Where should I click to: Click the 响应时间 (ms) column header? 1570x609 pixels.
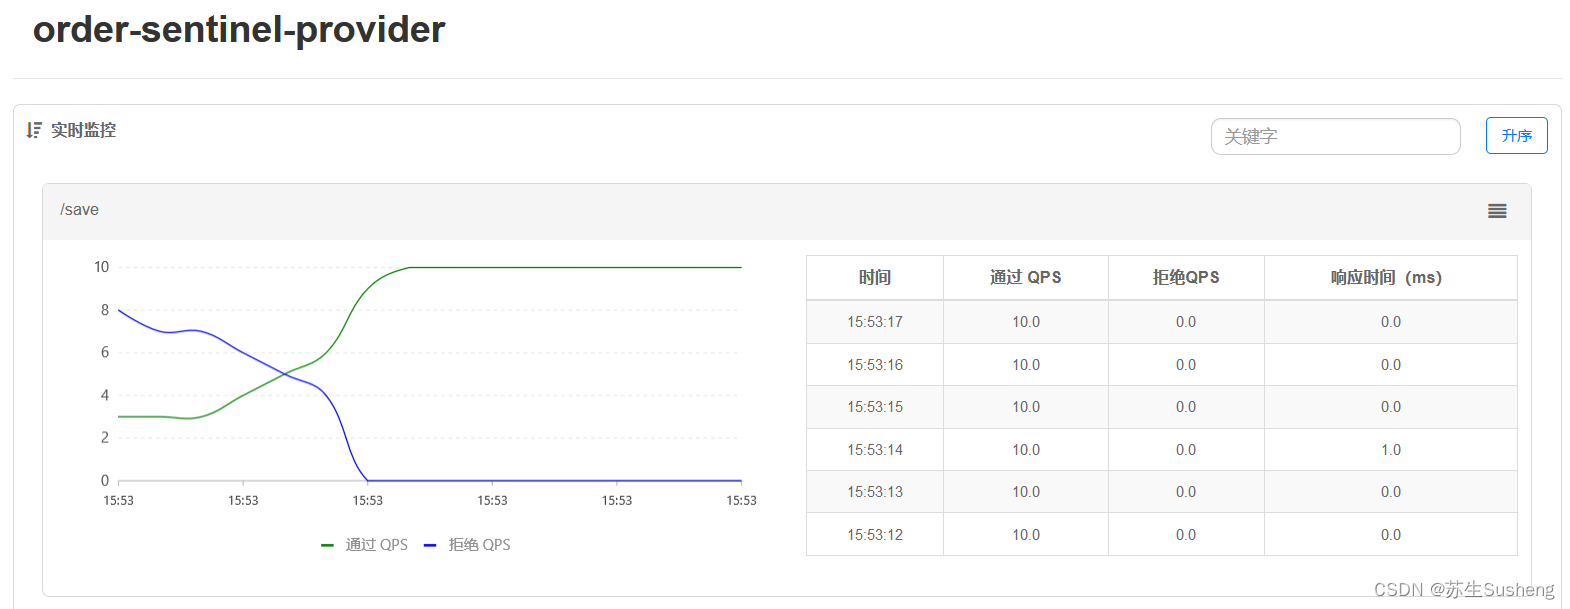pos(1391,278)
